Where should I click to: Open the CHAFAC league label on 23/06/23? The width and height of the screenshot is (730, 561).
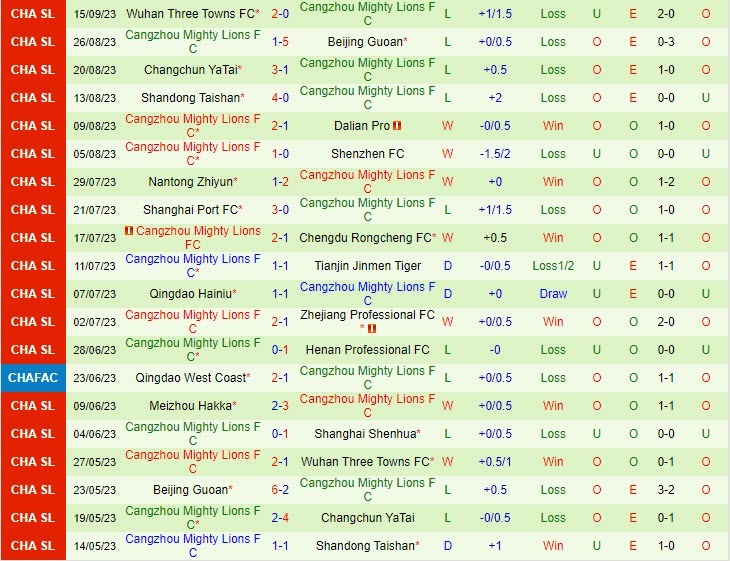pyautogui.click(x=33, y=378)
